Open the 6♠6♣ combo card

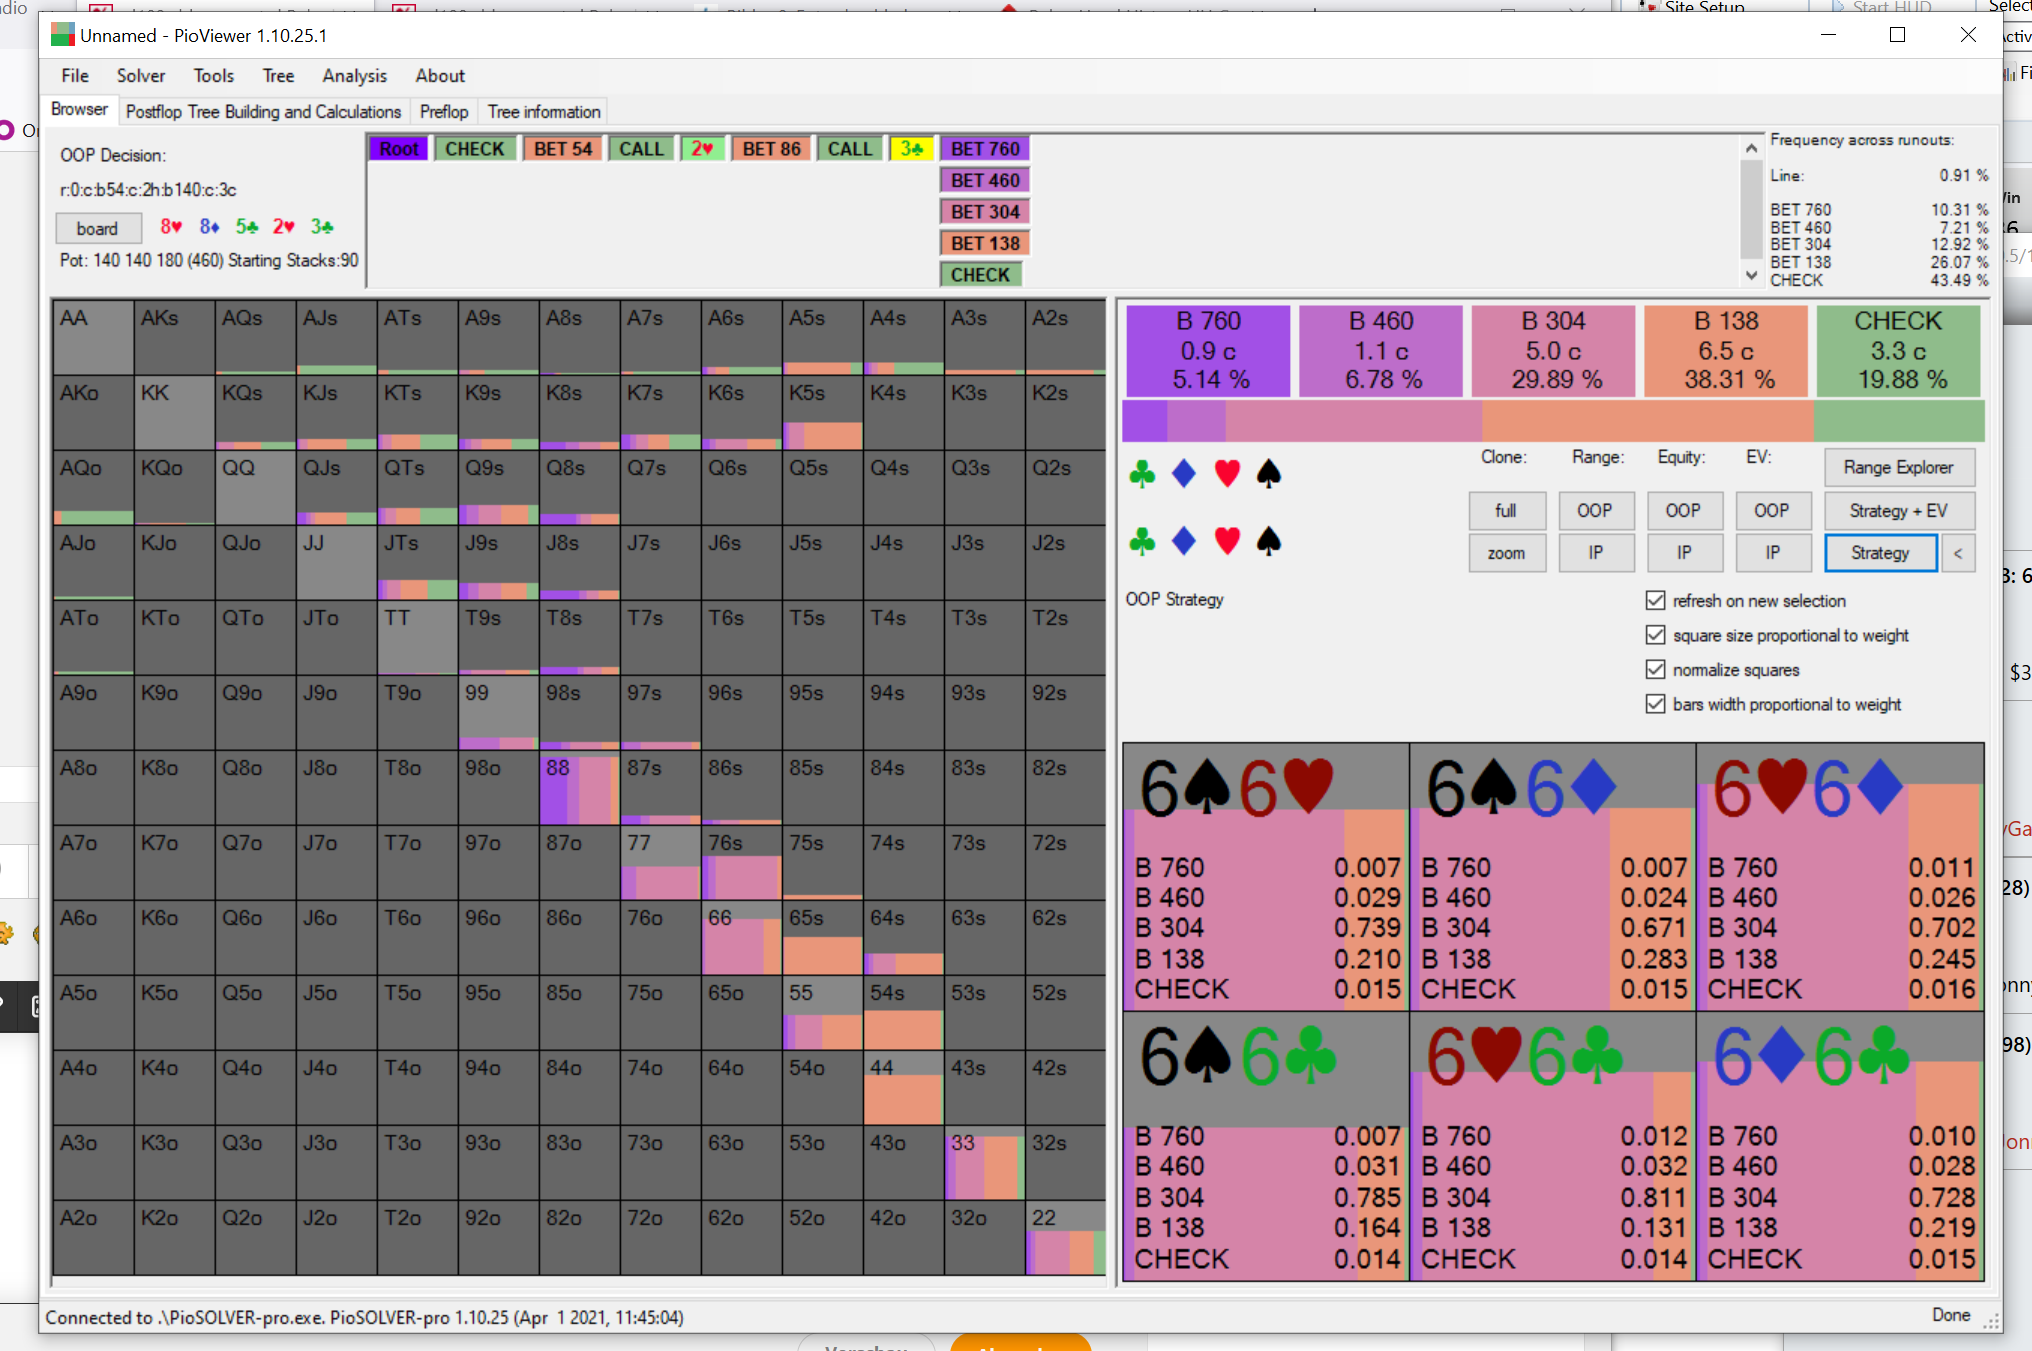pos(1266,1146)
